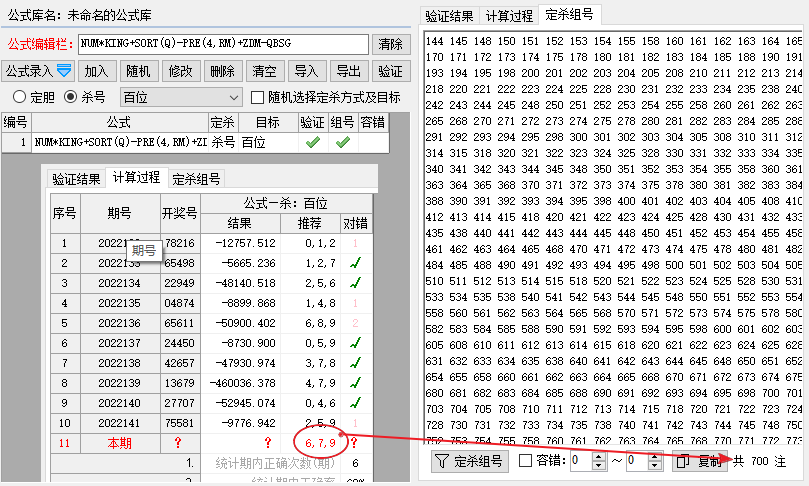Click the 清除 button
The width and height of the screenshot is (809, 486).
click(391, 44)
